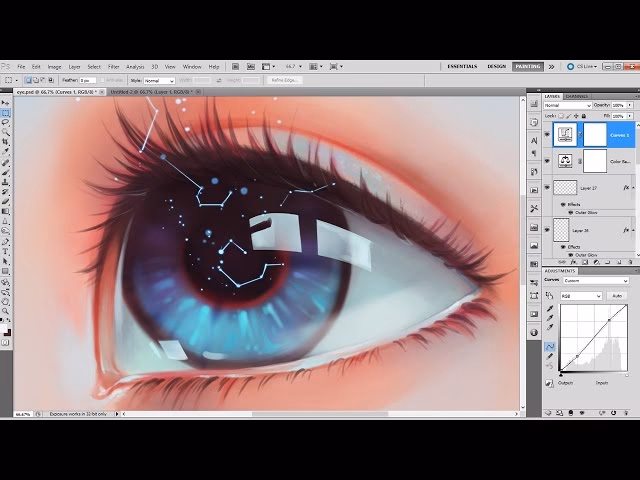Image resolution: width=640 pixels, height=480 pixels.
Task: Open the Opacity slider arrow
Action: coord(630,105)
